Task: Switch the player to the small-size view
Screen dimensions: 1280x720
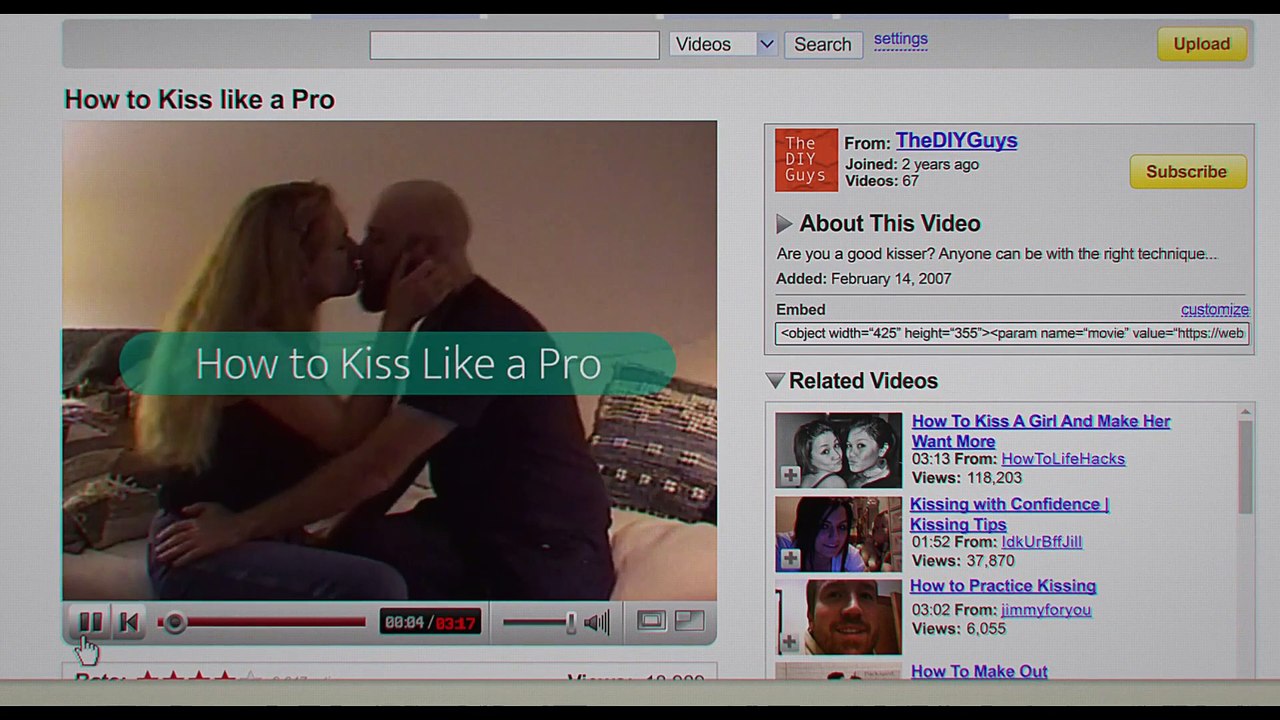Action: 651,621
